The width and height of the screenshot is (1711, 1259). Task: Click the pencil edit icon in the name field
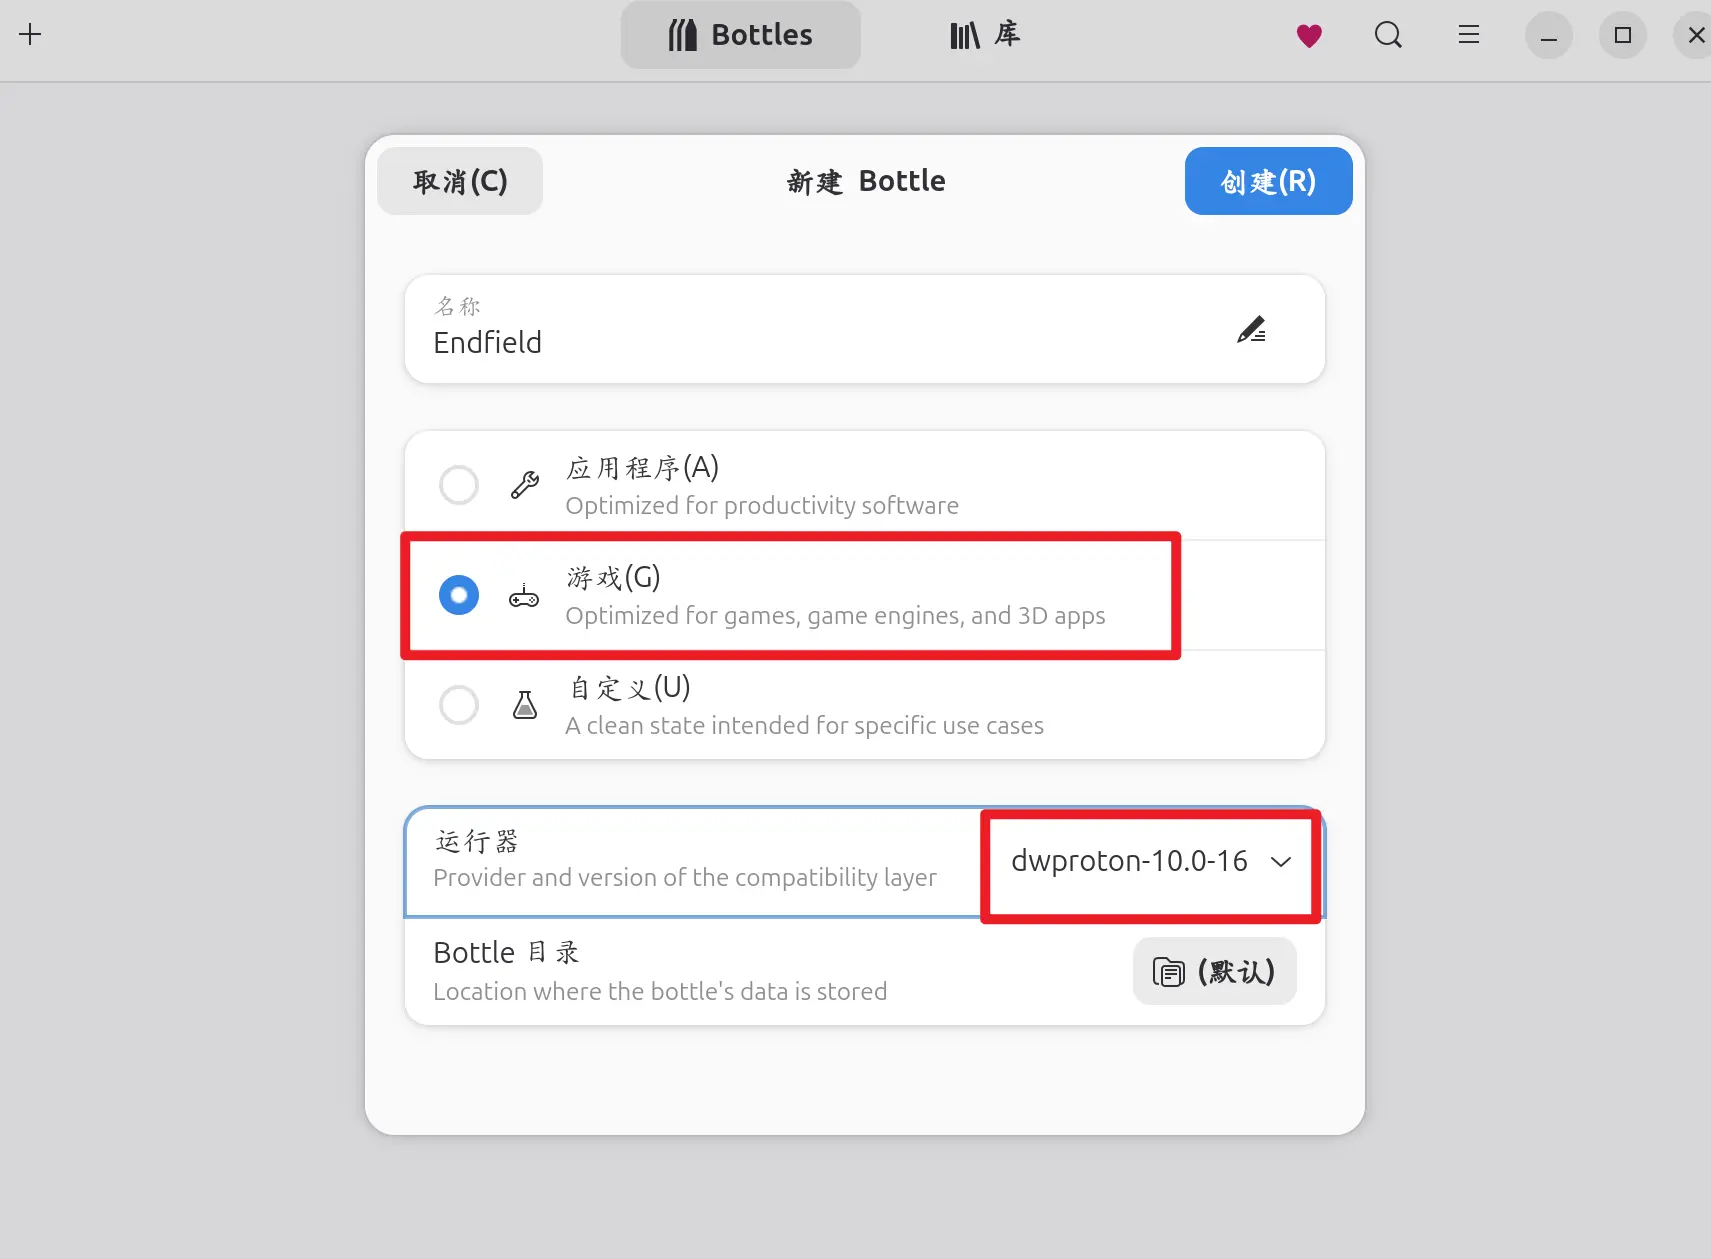(x=1251, y=330)
